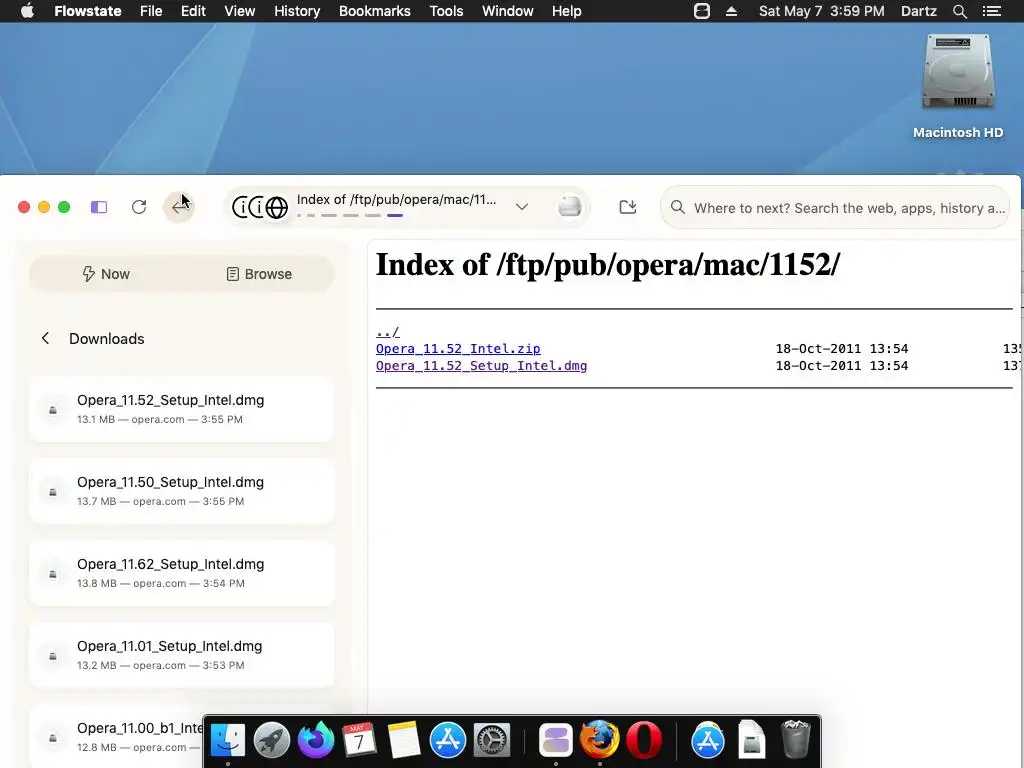
Task: Open Opera_11.01_Setup_Intel.dmg download entry
Action: [182, 655]
